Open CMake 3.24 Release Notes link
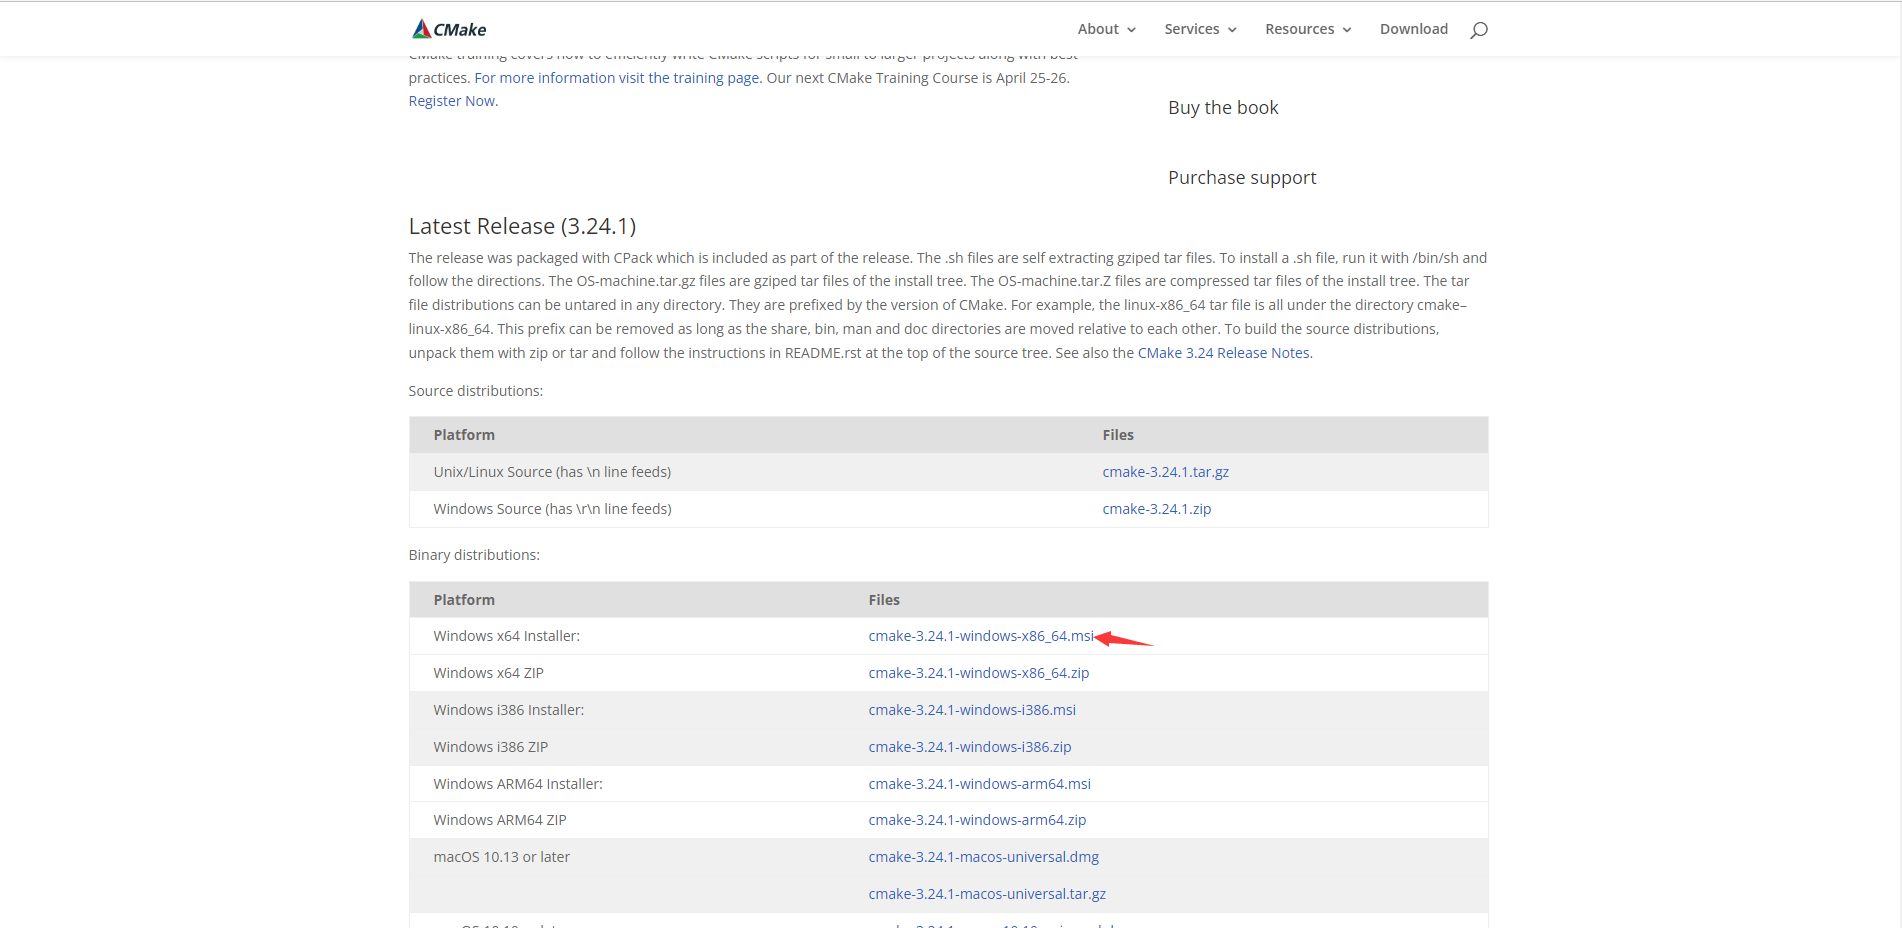 tap(1224, 353)
